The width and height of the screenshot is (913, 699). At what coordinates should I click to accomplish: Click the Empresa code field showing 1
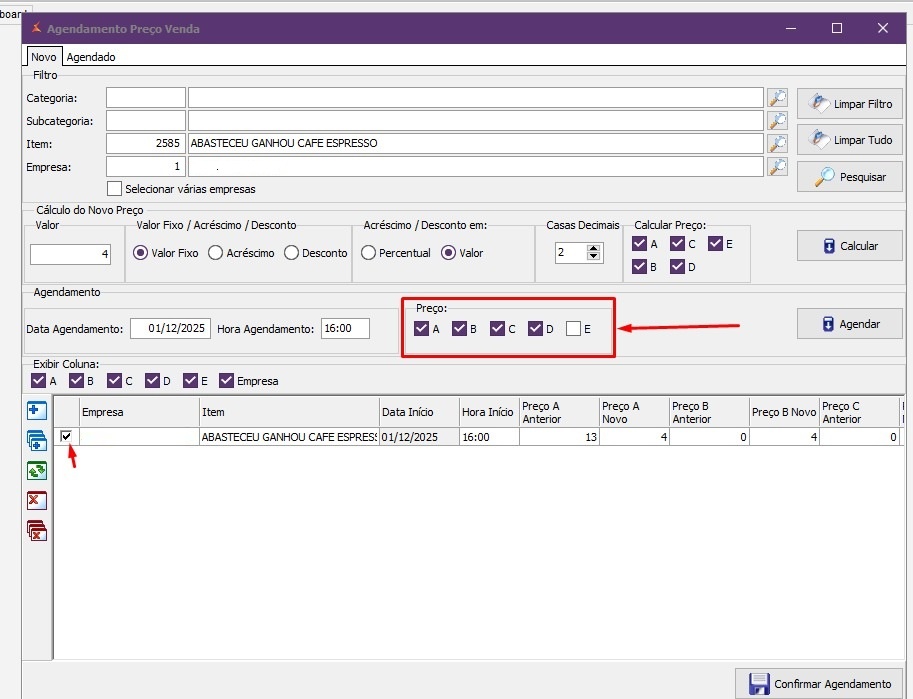(x=146, y=167)
